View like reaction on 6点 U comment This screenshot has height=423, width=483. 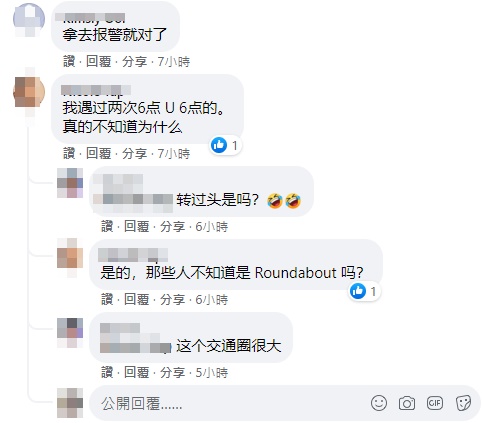click(226, 146)
